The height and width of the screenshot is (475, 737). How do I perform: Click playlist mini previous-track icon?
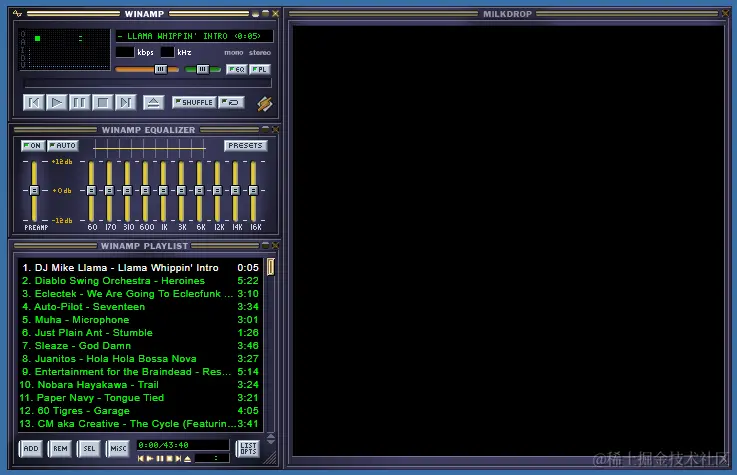click(141, 458)
